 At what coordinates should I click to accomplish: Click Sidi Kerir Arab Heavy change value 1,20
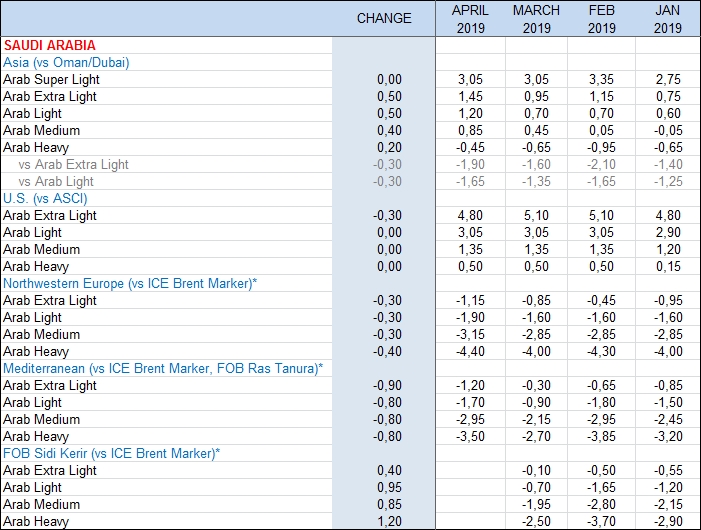(389, 521)
